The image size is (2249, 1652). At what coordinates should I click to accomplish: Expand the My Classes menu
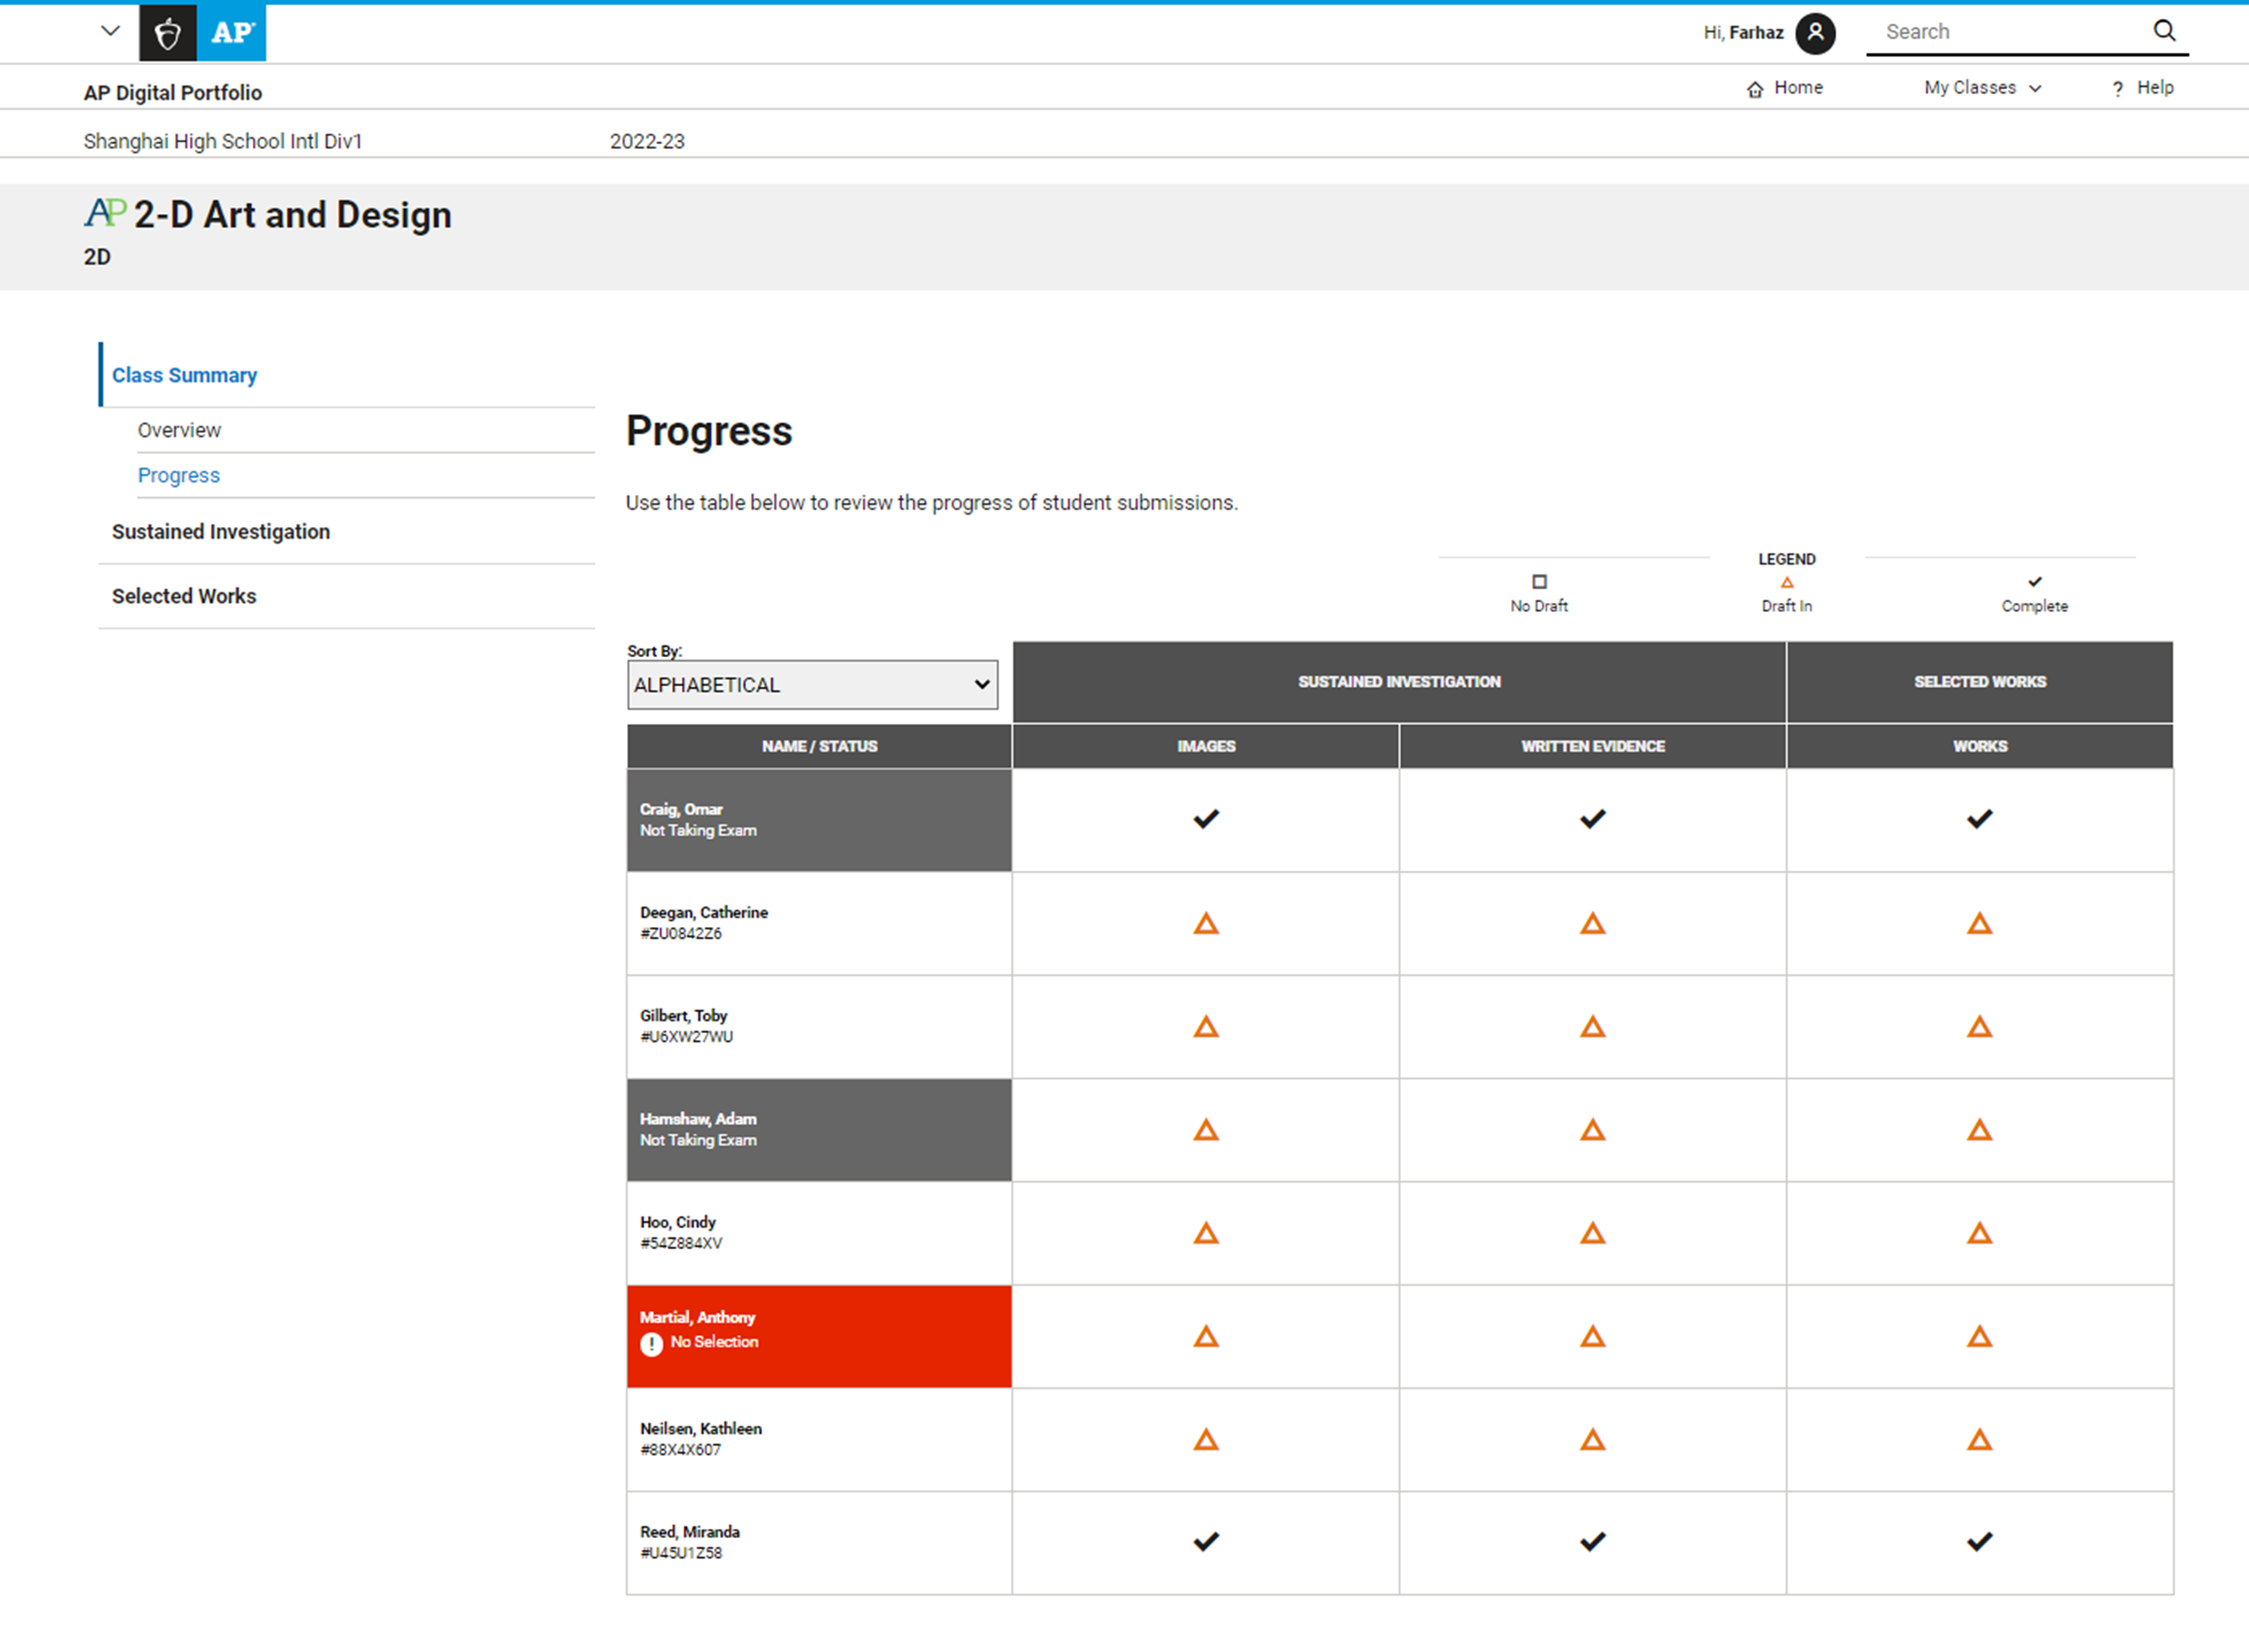(1981, 88)
